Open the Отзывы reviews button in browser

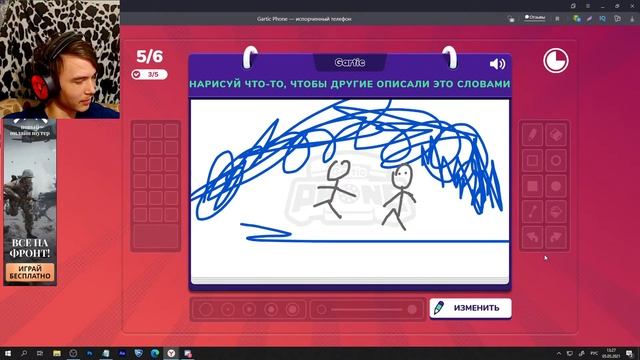(x=534, y=18)
